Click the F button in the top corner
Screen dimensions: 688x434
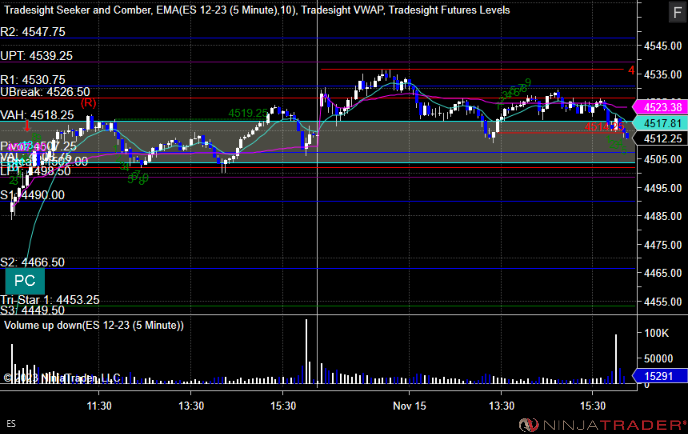pos(677,12)
